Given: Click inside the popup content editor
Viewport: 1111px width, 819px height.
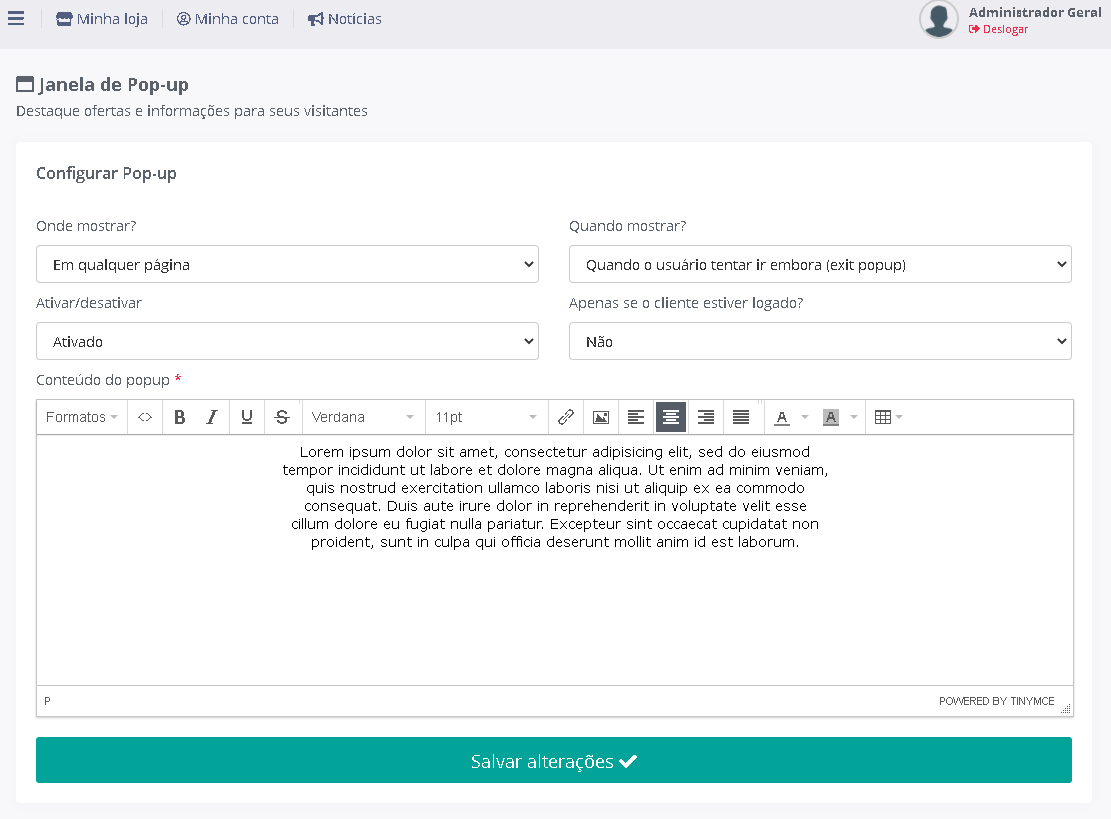Looking at the screenshot, I should (555, 560).
